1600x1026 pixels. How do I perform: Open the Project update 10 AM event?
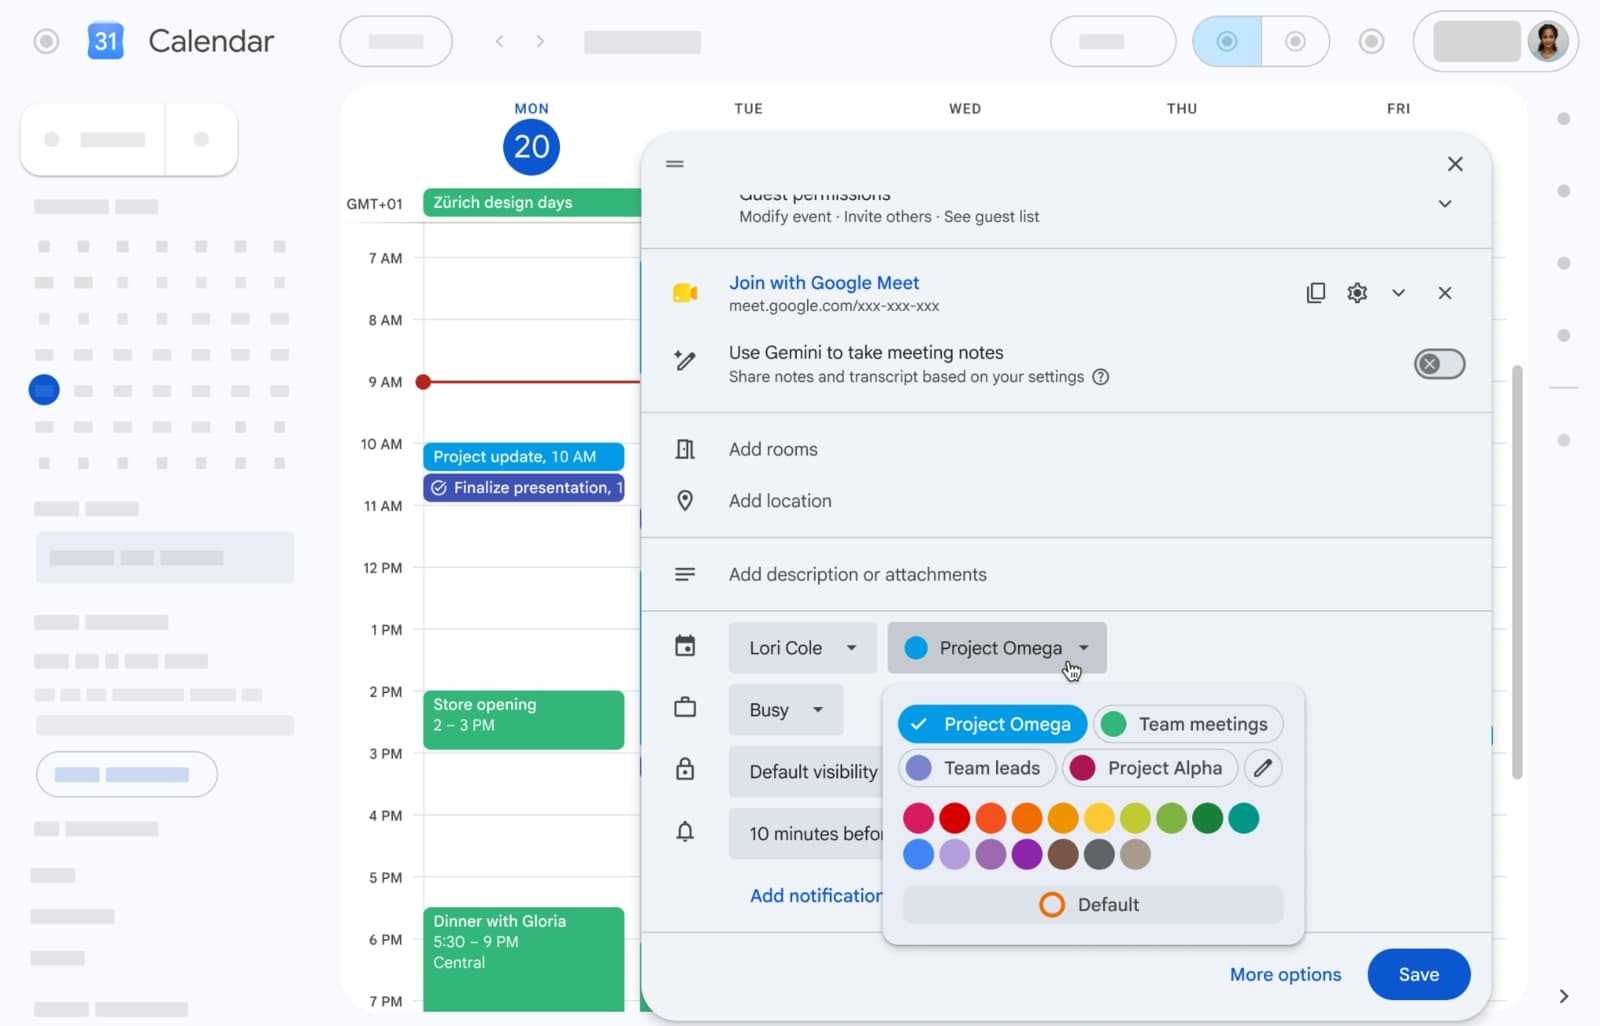tap(523, 457)
